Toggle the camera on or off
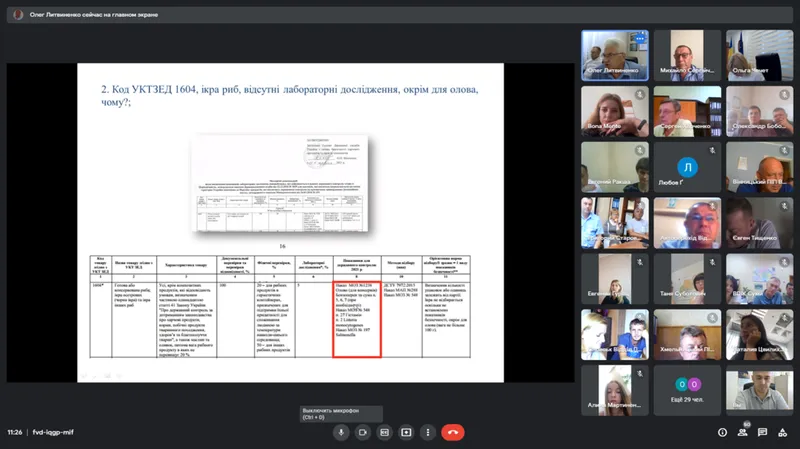Image resolution: width=800 pixels, height=449 pixels. pos(363,432)
